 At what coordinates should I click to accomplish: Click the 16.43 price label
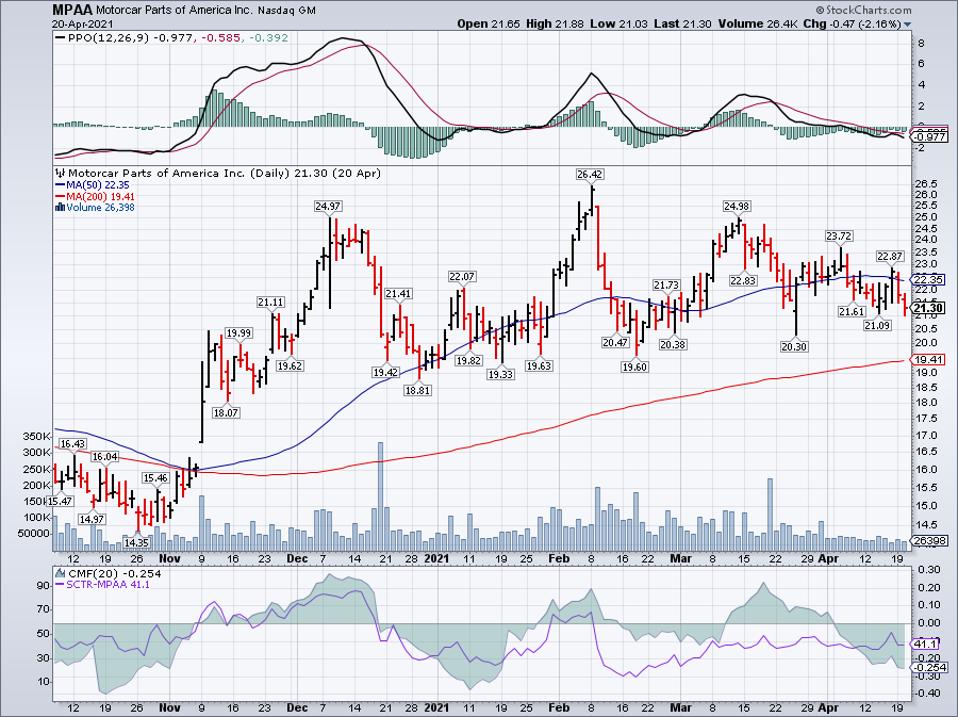[x=72, y=444]
